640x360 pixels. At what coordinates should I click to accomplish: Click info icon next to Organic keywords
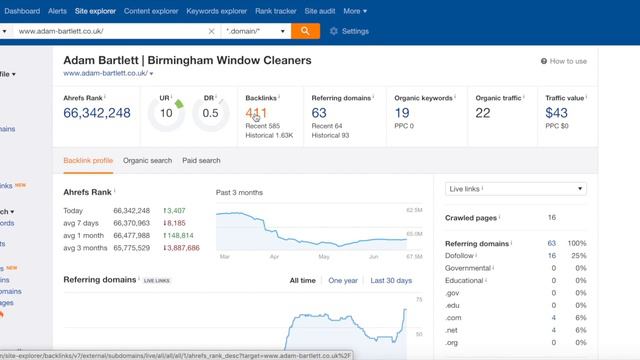(455, 97)
